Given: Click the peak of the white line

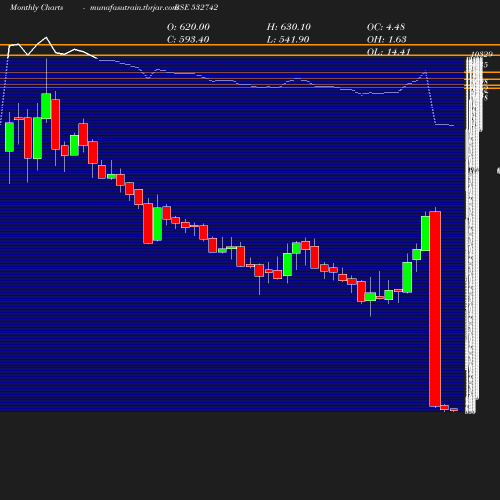Looking at the screenshot, I should tap(46, 37).
